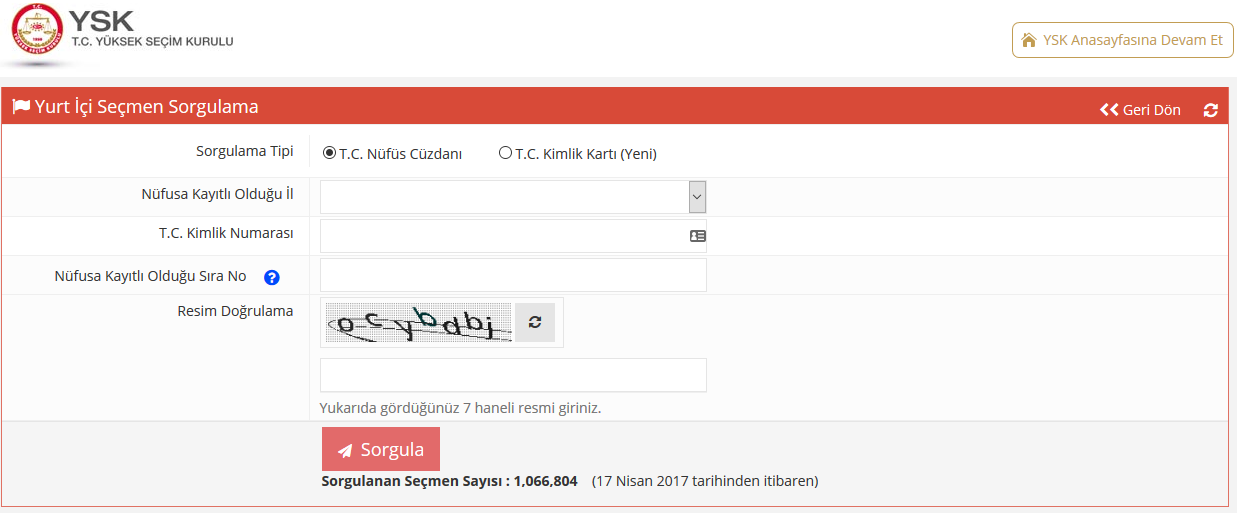Select T.C. Nüfus Cüzdanı radio option
Screen dimensions: 1237x513
pyautogui.click(x=329, y=153)
